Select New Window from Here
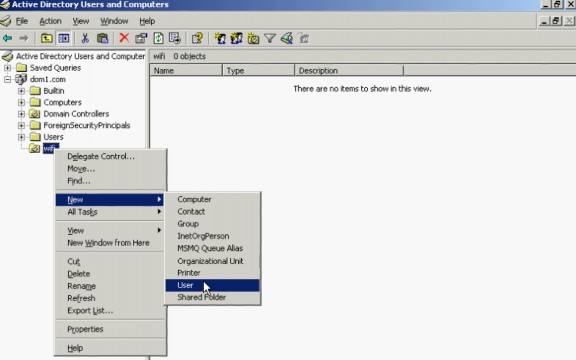The width and height of the screenshot is (576, 360). 109,243
